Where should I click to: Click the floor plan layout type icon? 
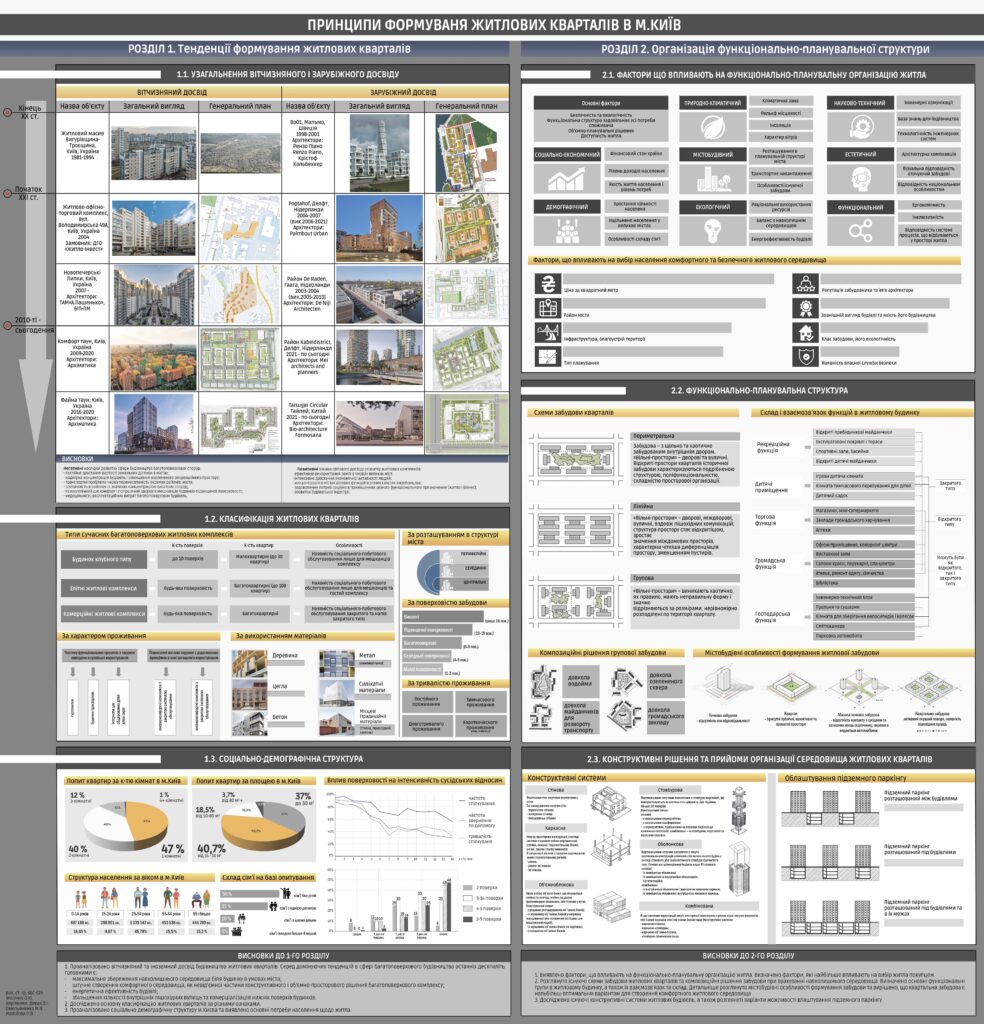coord(547,357)
